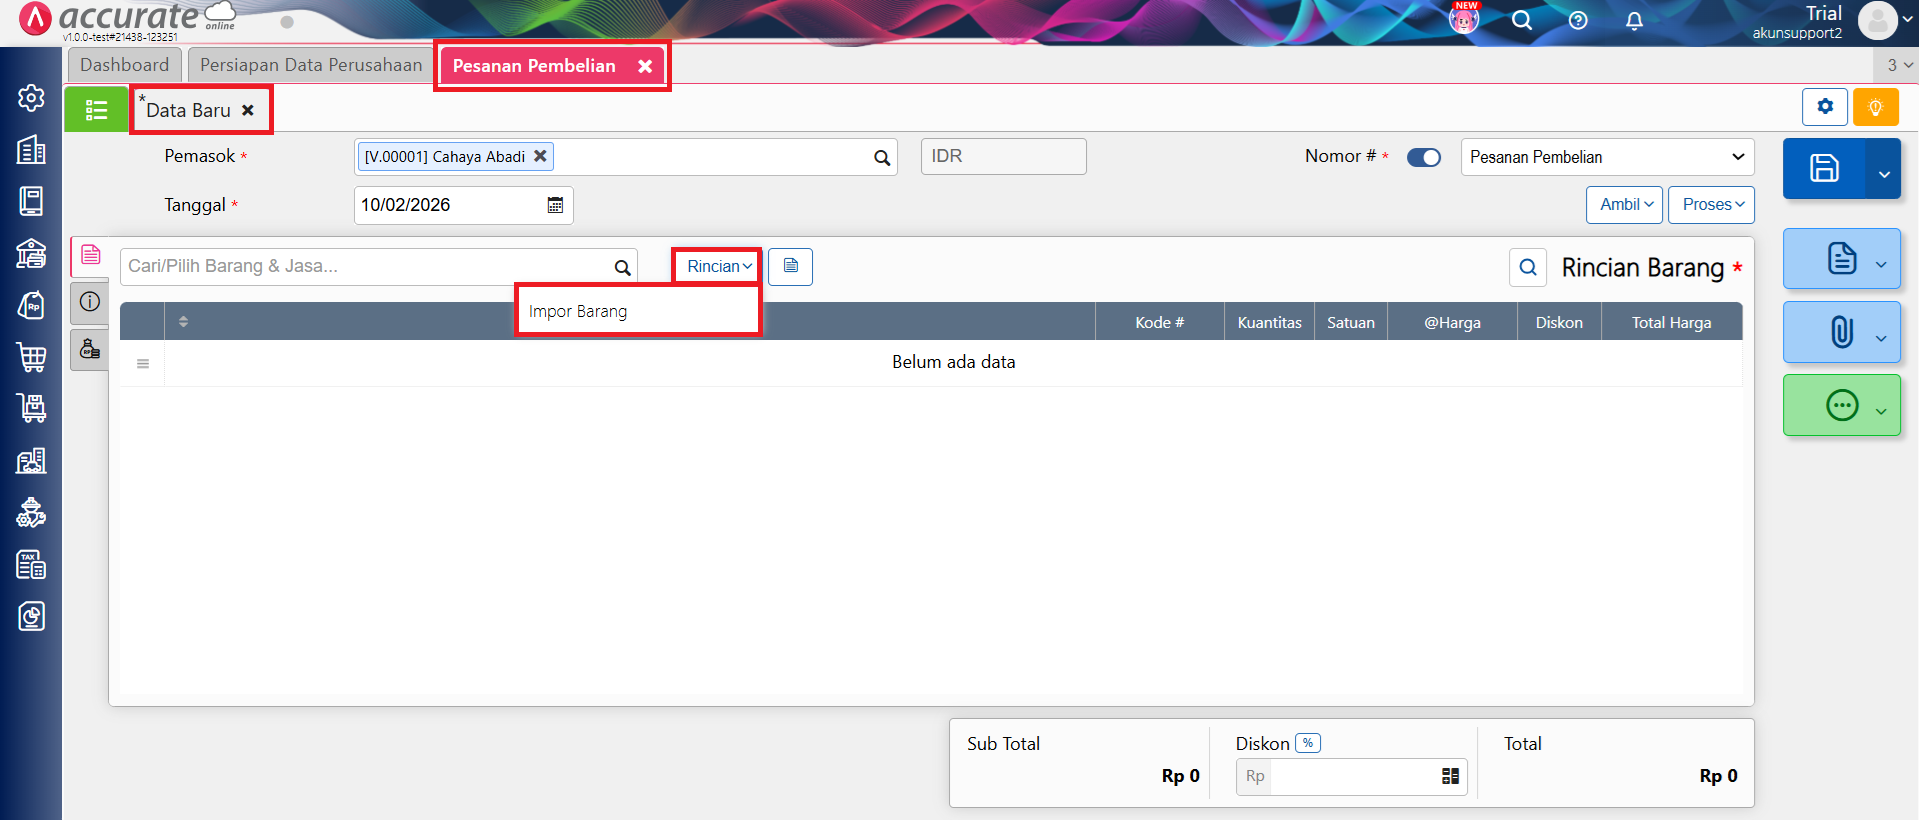
Task: Switch to the Dashboard tab
Action: point(125,65)
